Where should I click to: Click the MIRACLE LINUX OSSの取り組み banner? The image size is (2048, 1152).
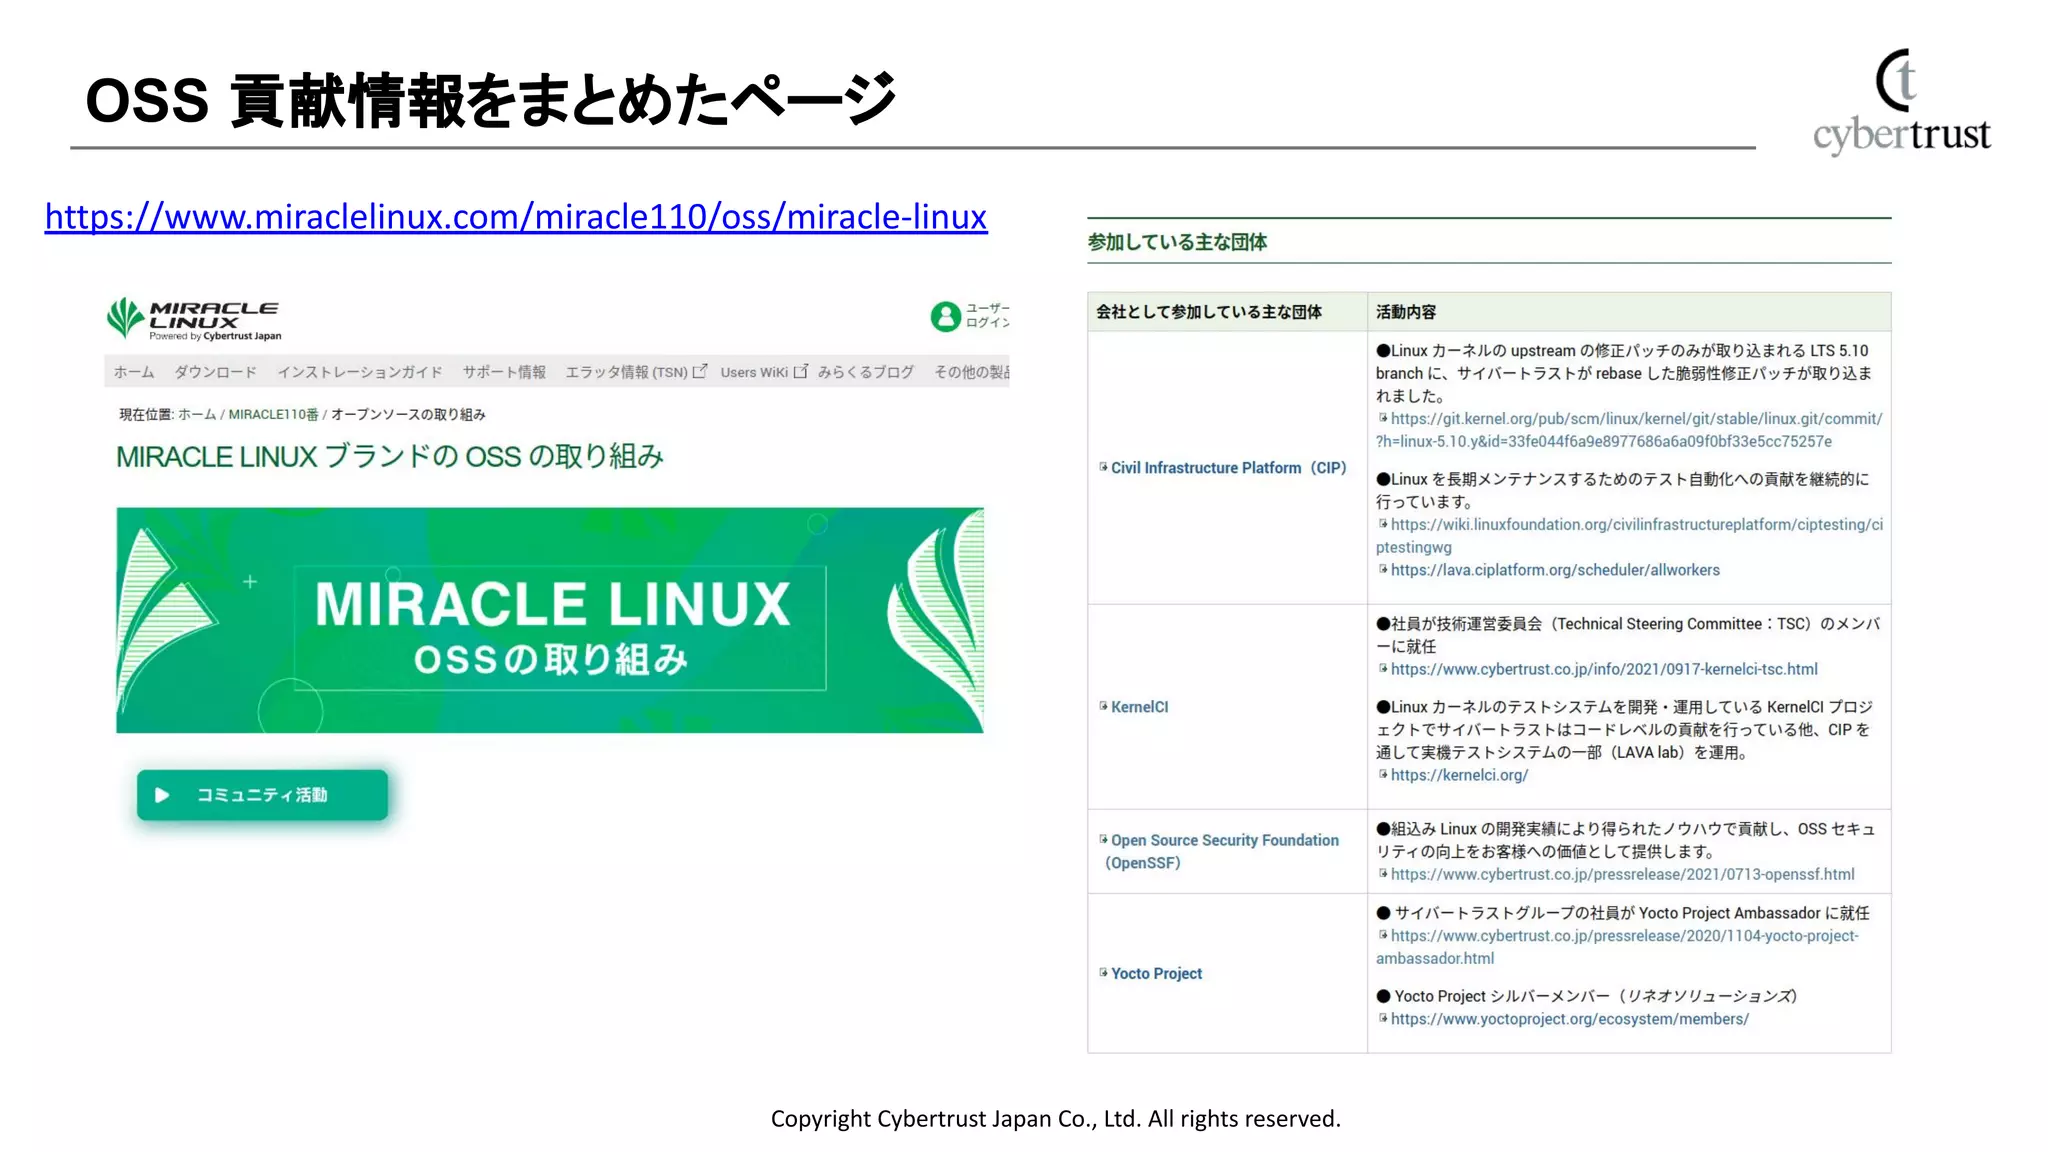click(x=550, y=620)
